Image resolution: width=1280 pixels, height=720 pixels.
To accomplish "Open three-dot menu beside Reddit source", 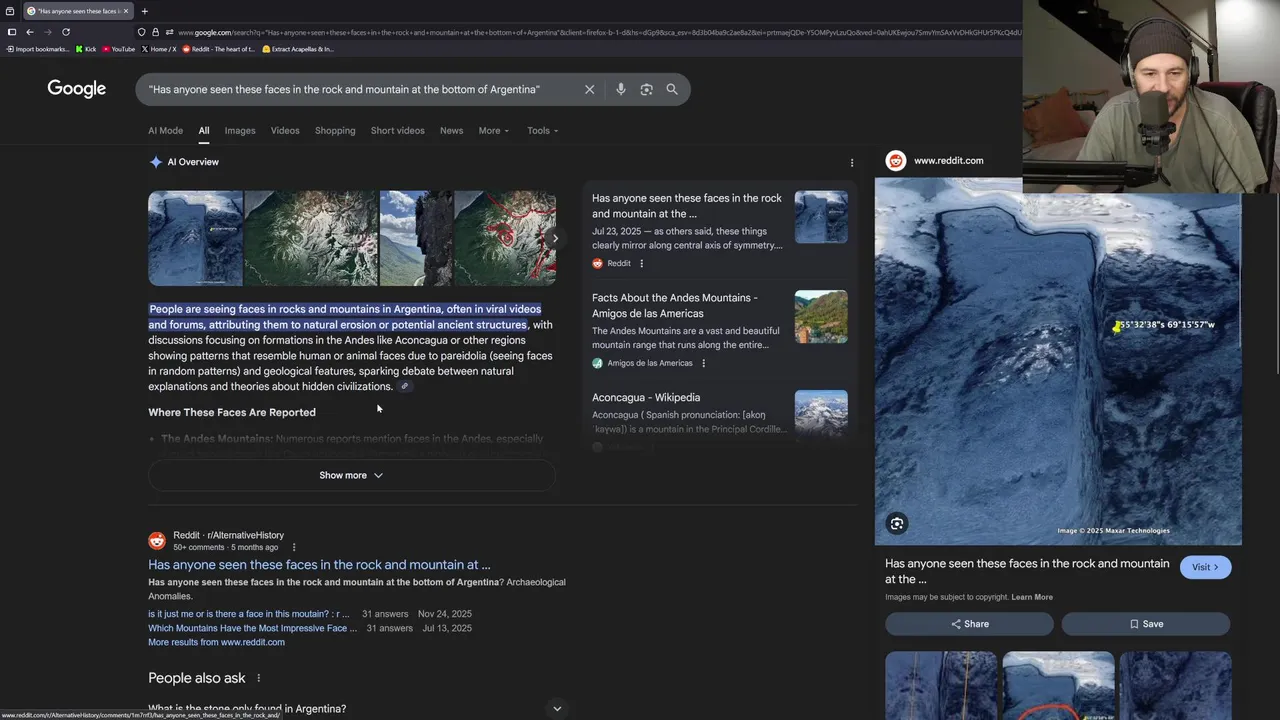I will pyautogui.click(x=641, y=264).
